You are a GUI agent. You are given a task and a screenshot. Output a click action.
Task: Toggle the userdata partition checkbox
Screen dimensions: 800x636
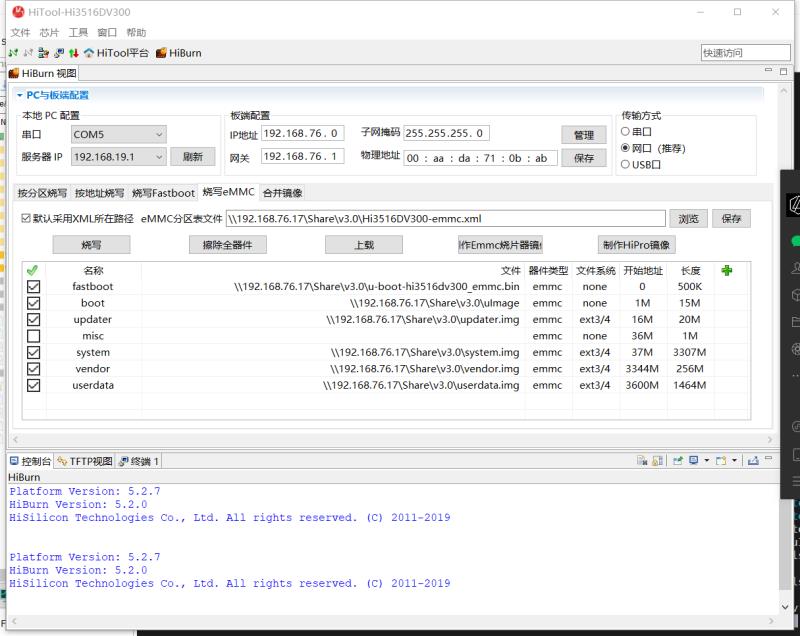[x=34, y=385]
